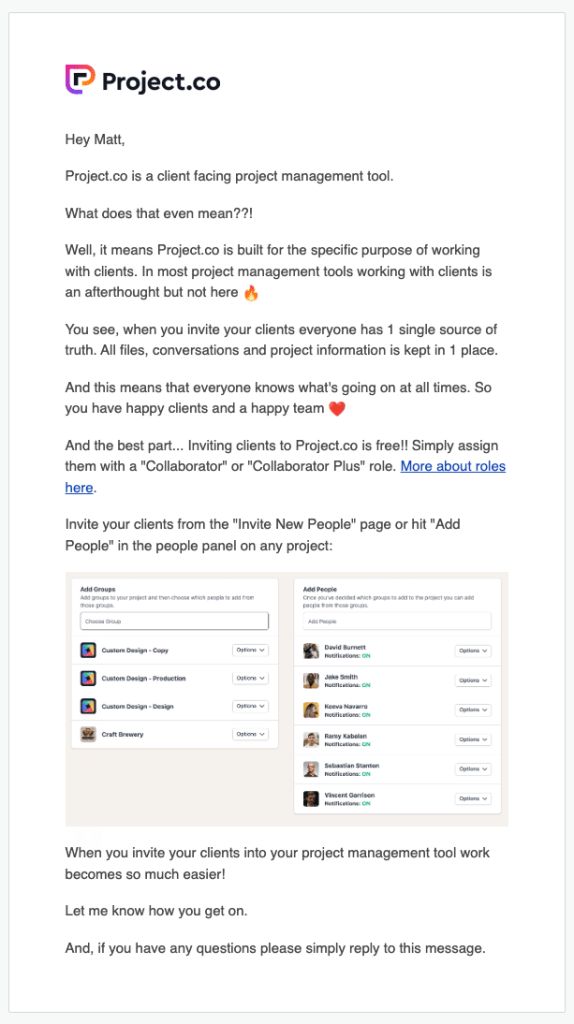Screen dimensions: 574x1024
Task: Click the Craft Brewery group icon
Action: 88,735
